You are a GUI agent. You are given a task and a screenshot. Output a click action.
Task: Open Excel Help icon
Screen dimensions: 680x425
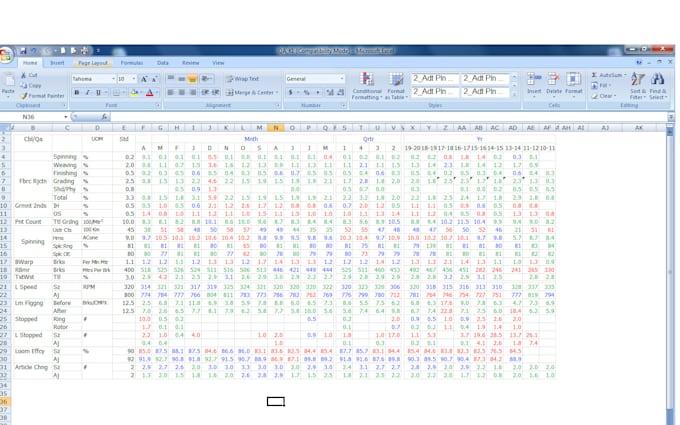639,62
